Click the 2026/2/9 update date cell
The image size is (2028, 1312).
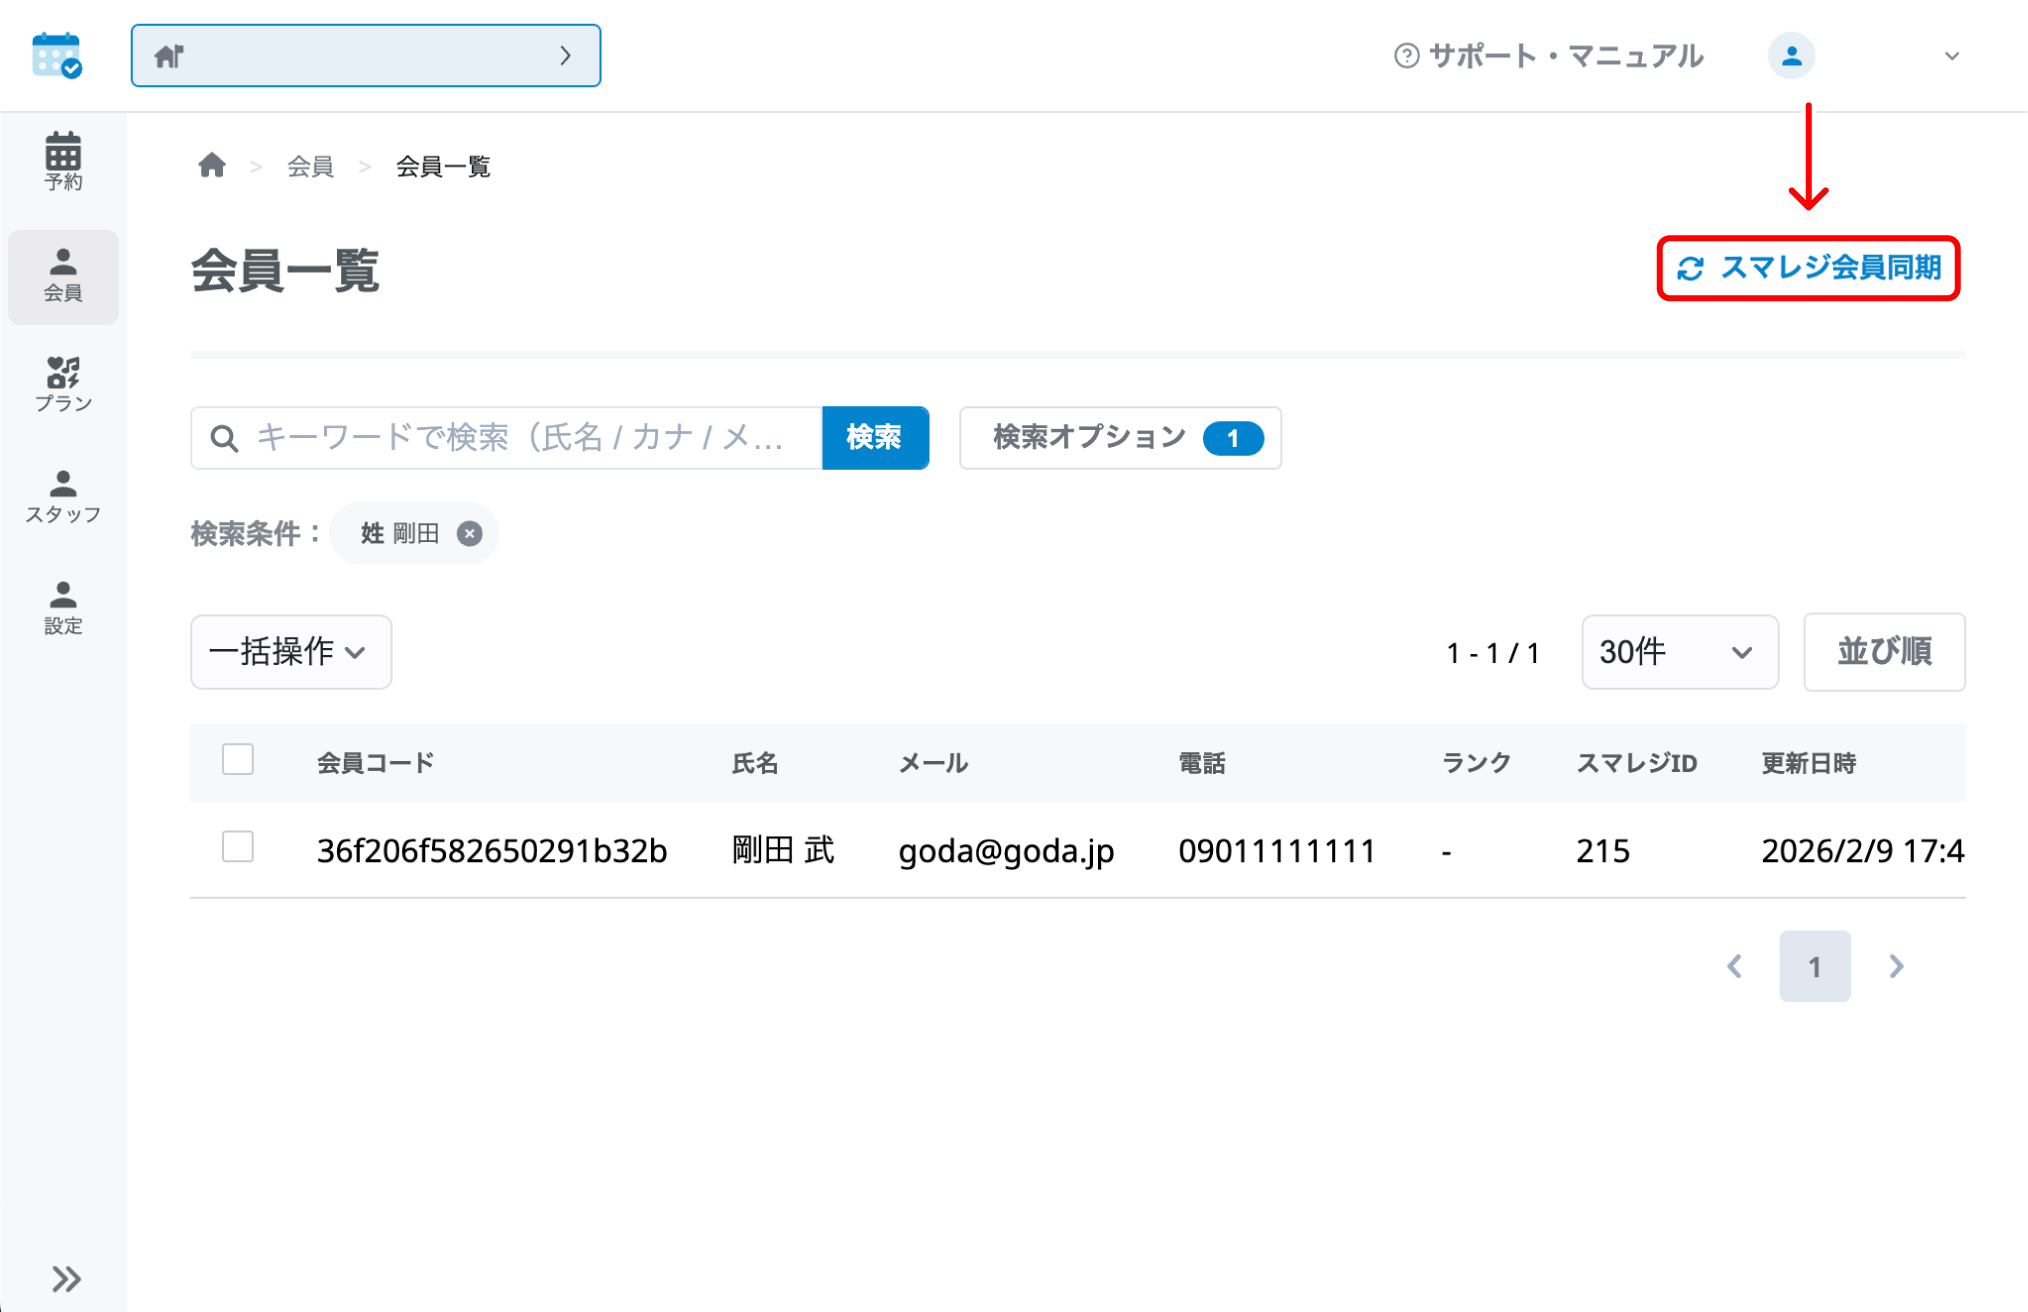tap(1862, 851)
